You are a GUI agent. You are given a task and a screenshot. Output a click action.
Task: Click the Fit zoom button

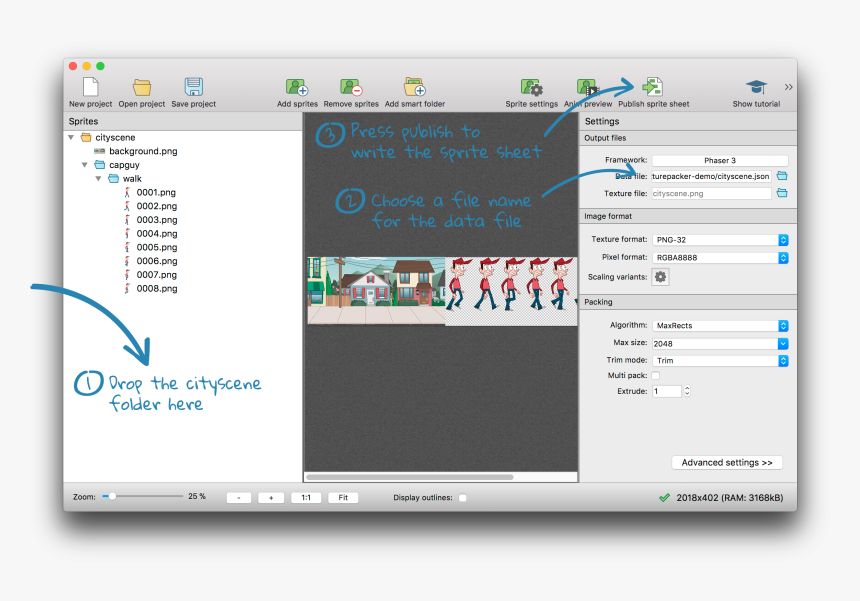pyautogui.click(x=343, y=497)
